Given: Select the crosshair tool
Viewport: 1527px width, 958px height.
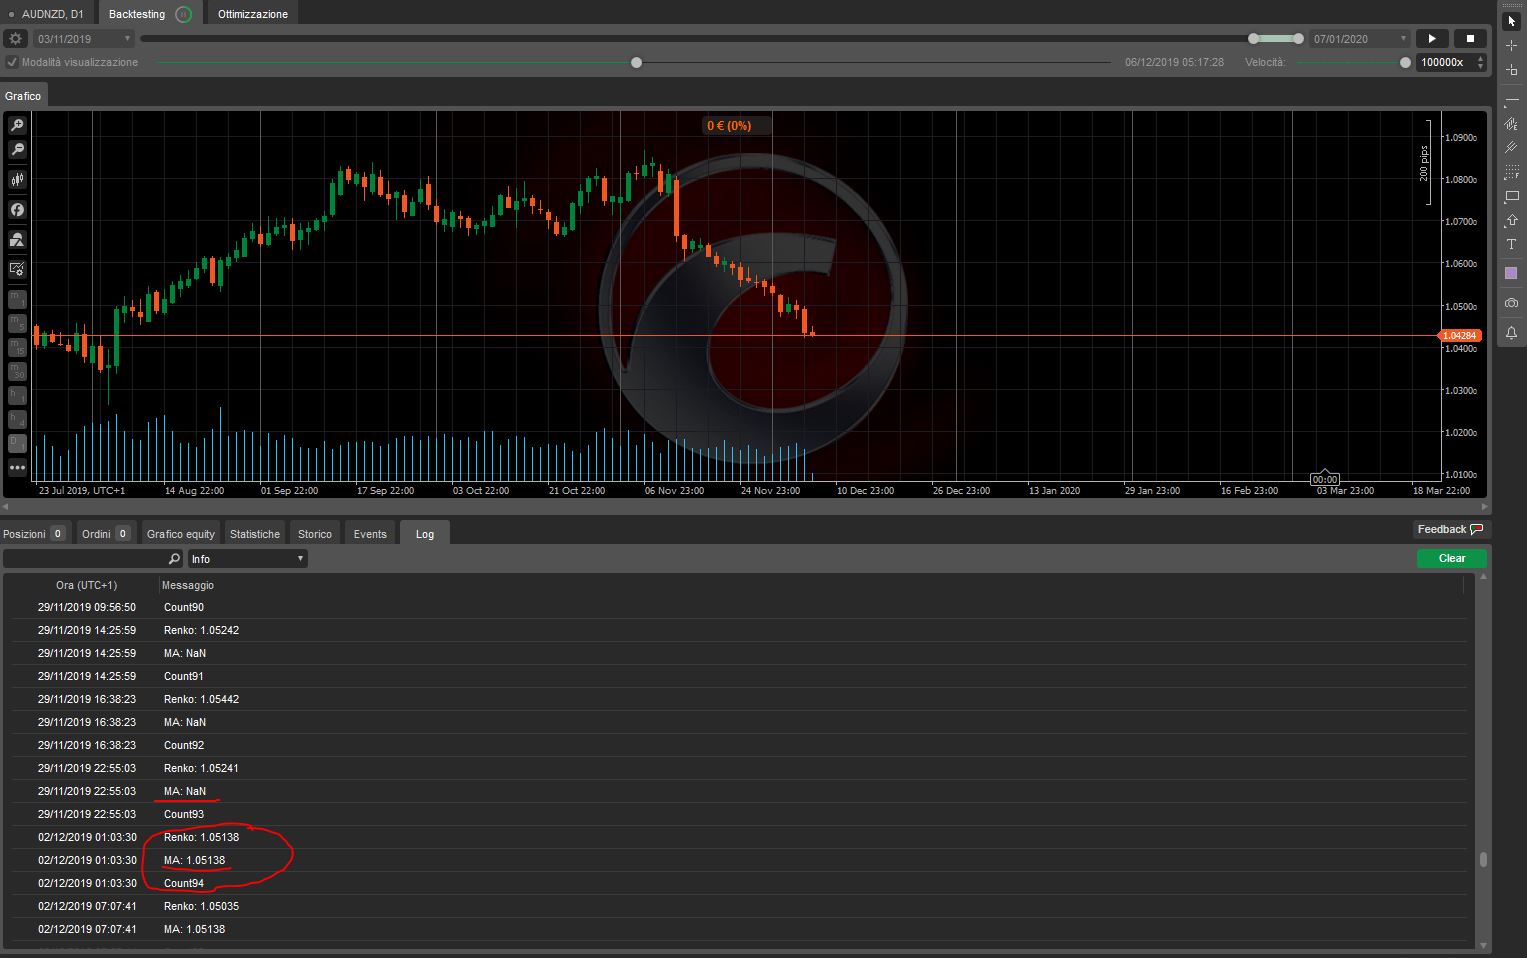Looking at the screenshot, I should [1511, 46].
